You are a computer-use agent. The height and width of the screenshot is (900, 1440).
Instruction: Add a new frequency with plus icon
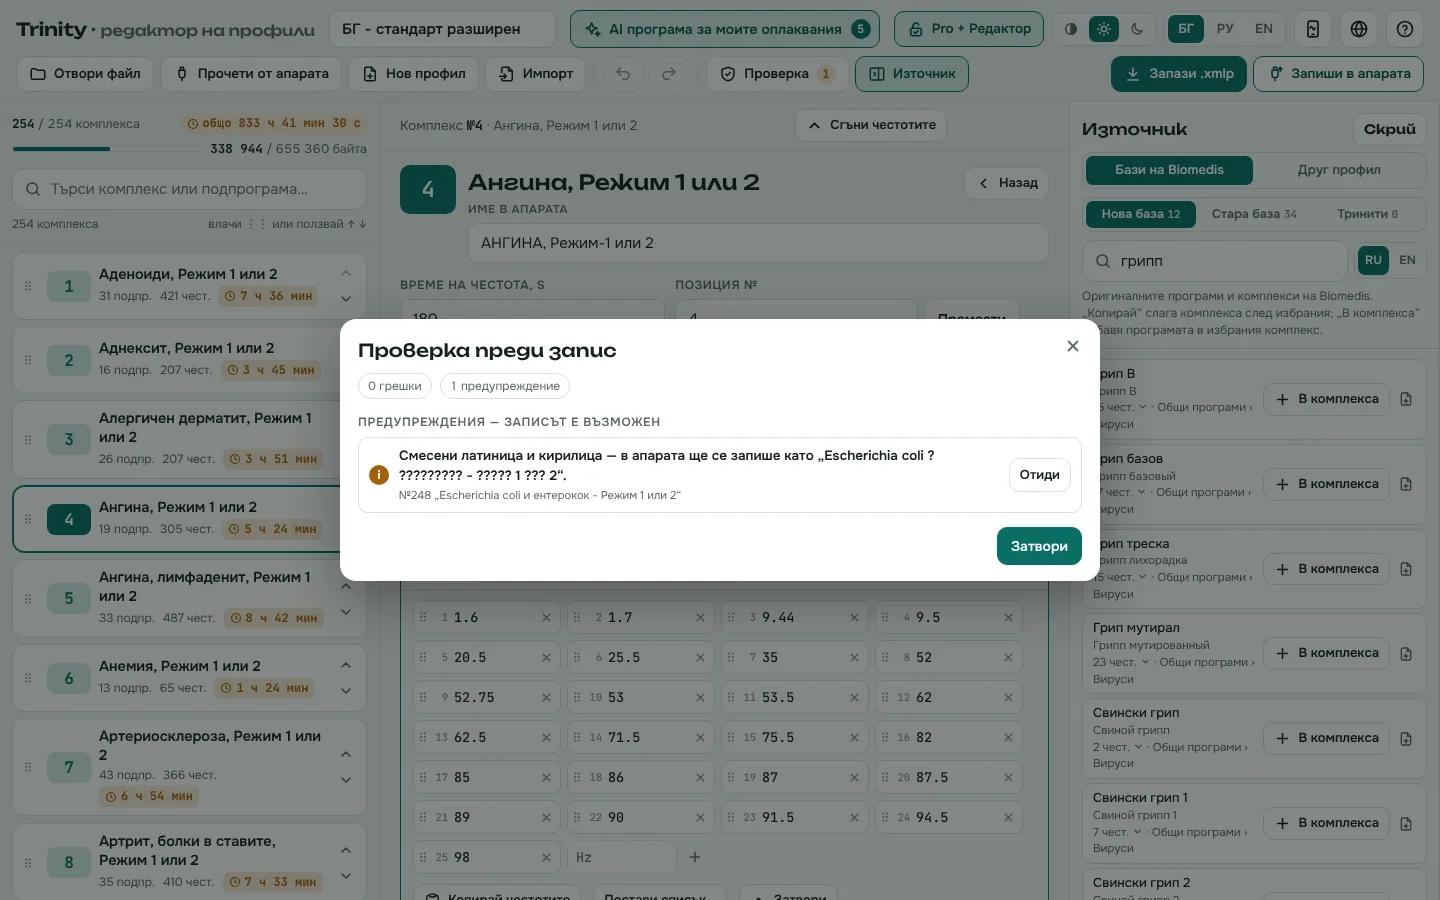[695, 857]
